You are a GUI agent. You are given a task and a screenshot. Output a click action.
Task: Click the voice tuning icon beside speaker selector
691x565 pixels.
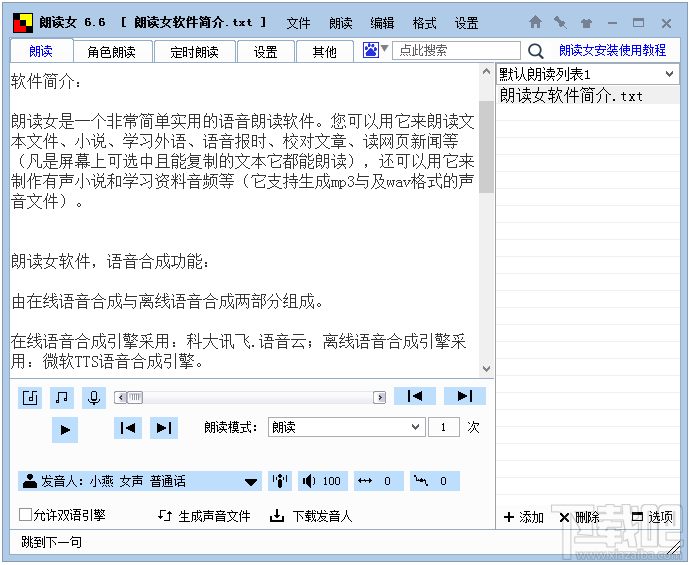[280, 481]
